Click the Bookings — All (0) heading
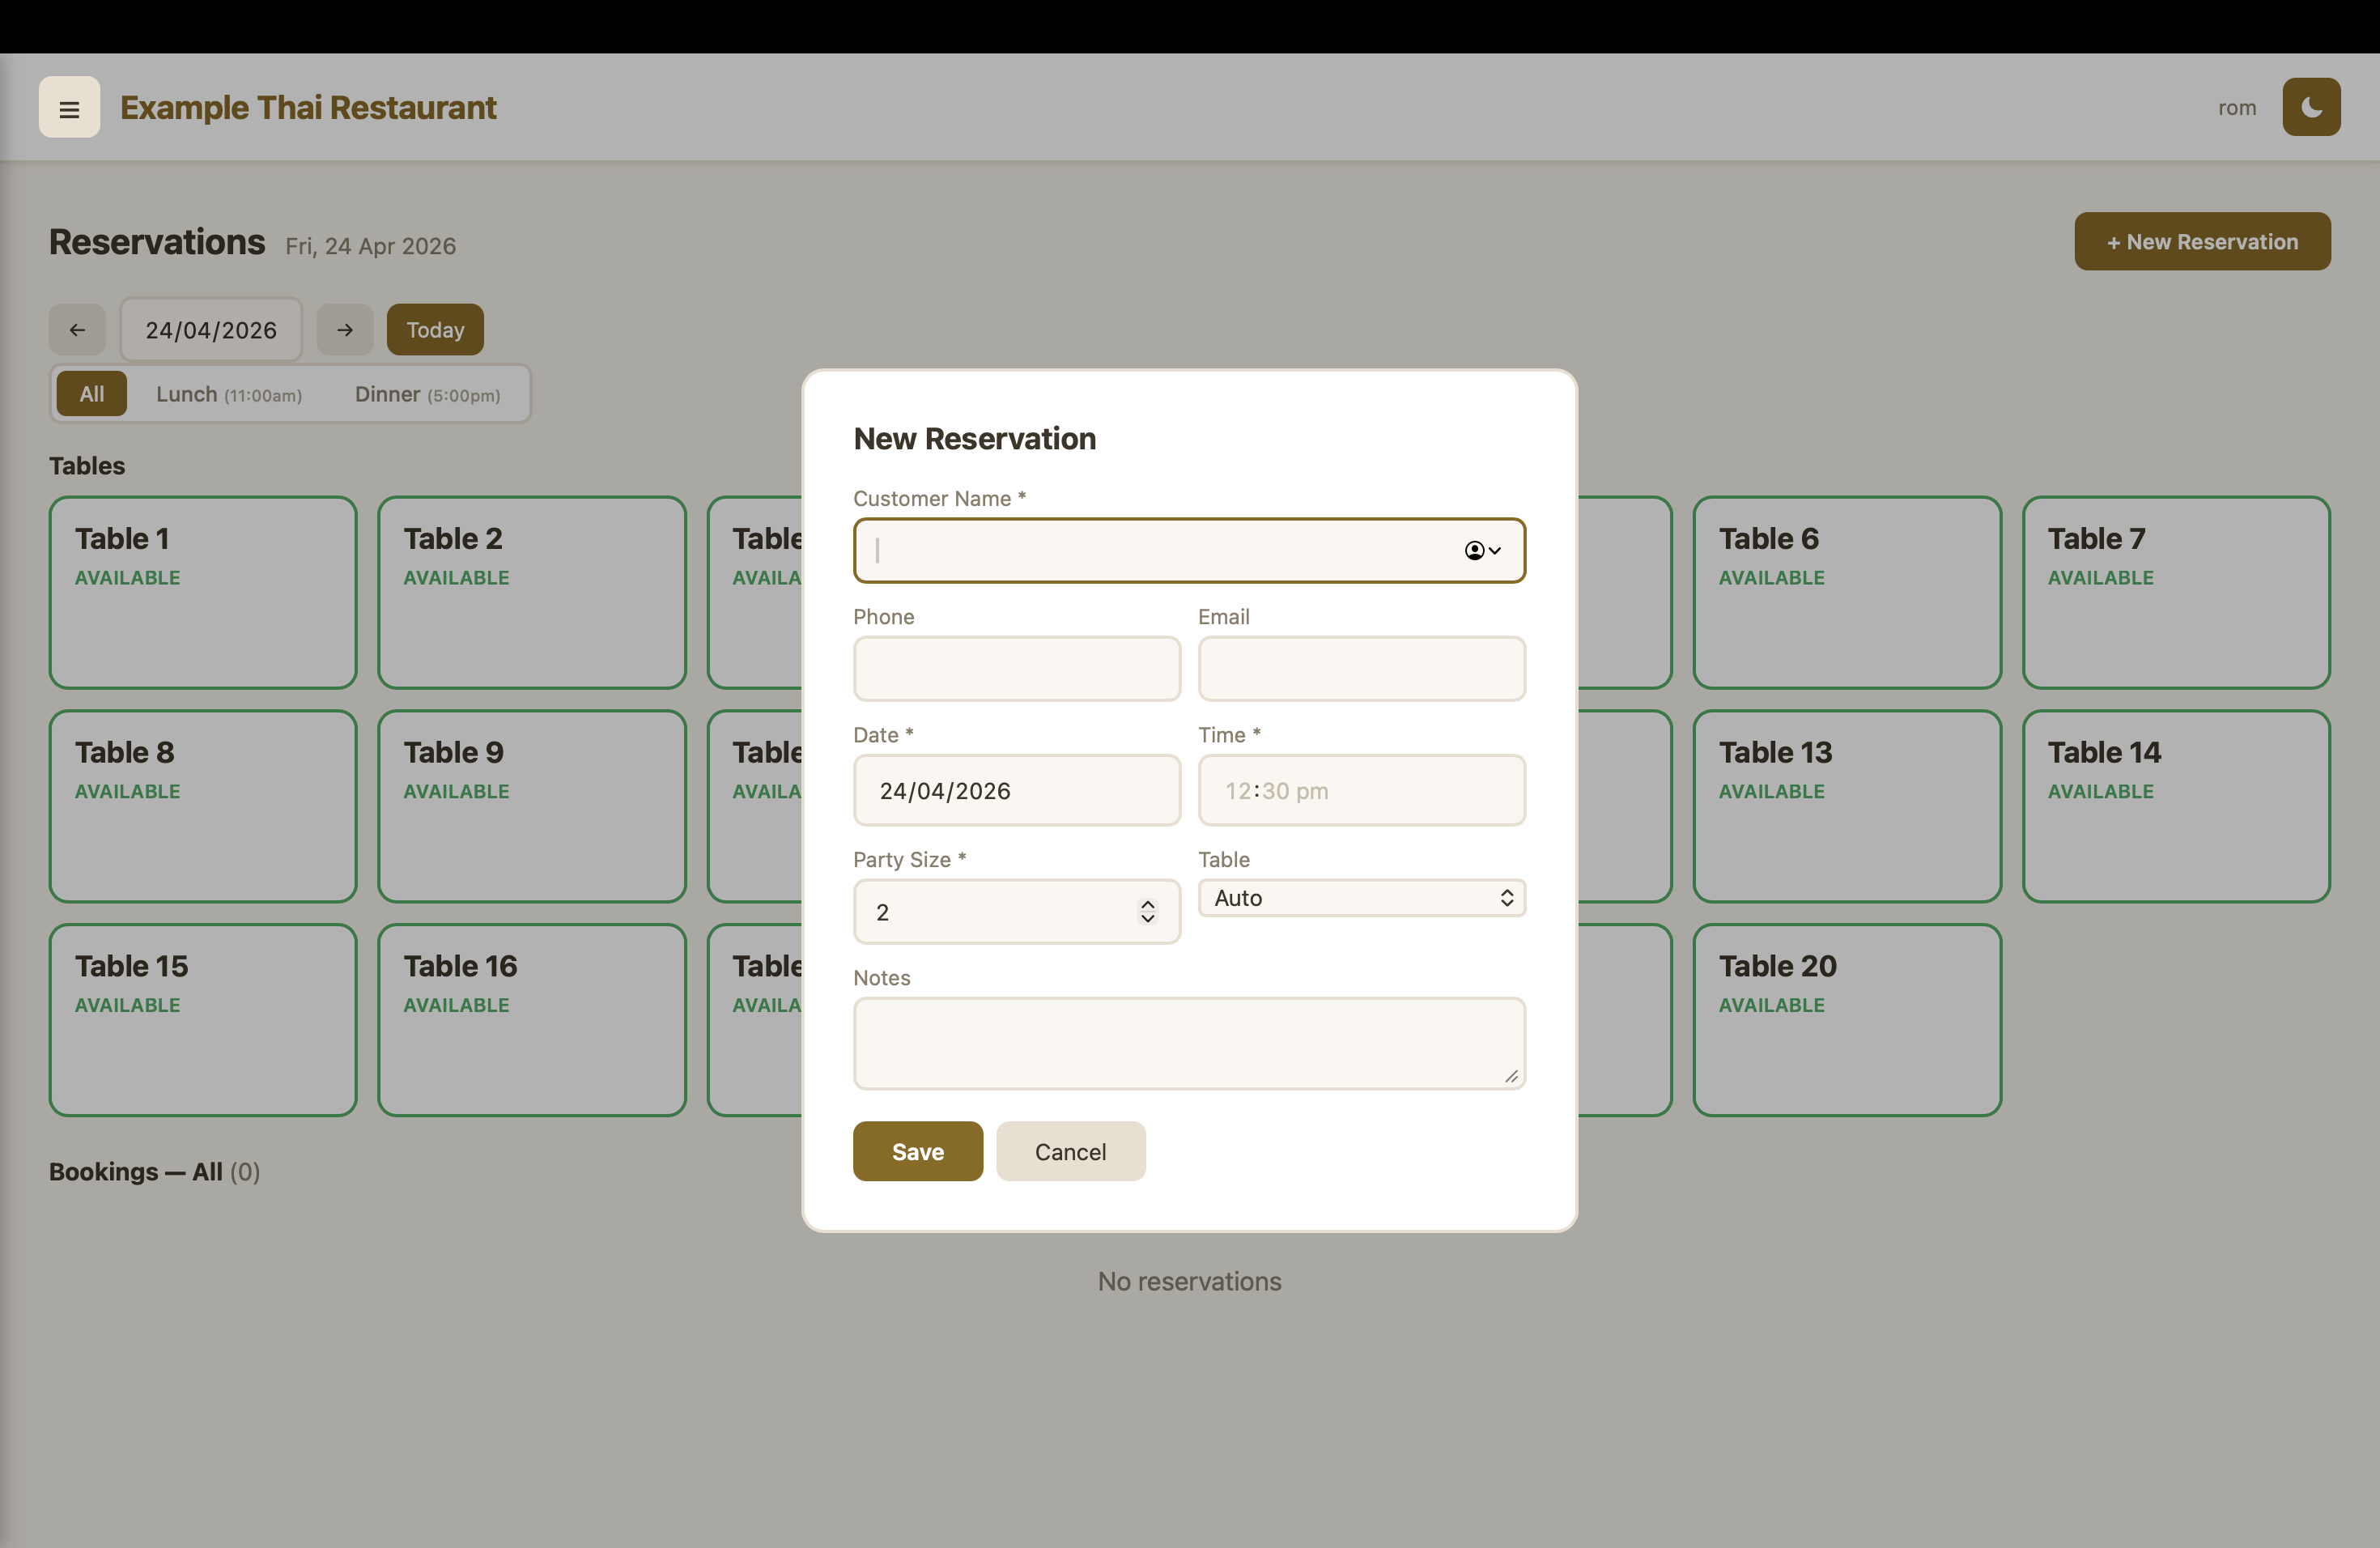The image size is (2380, 1548). point(155,1172)
